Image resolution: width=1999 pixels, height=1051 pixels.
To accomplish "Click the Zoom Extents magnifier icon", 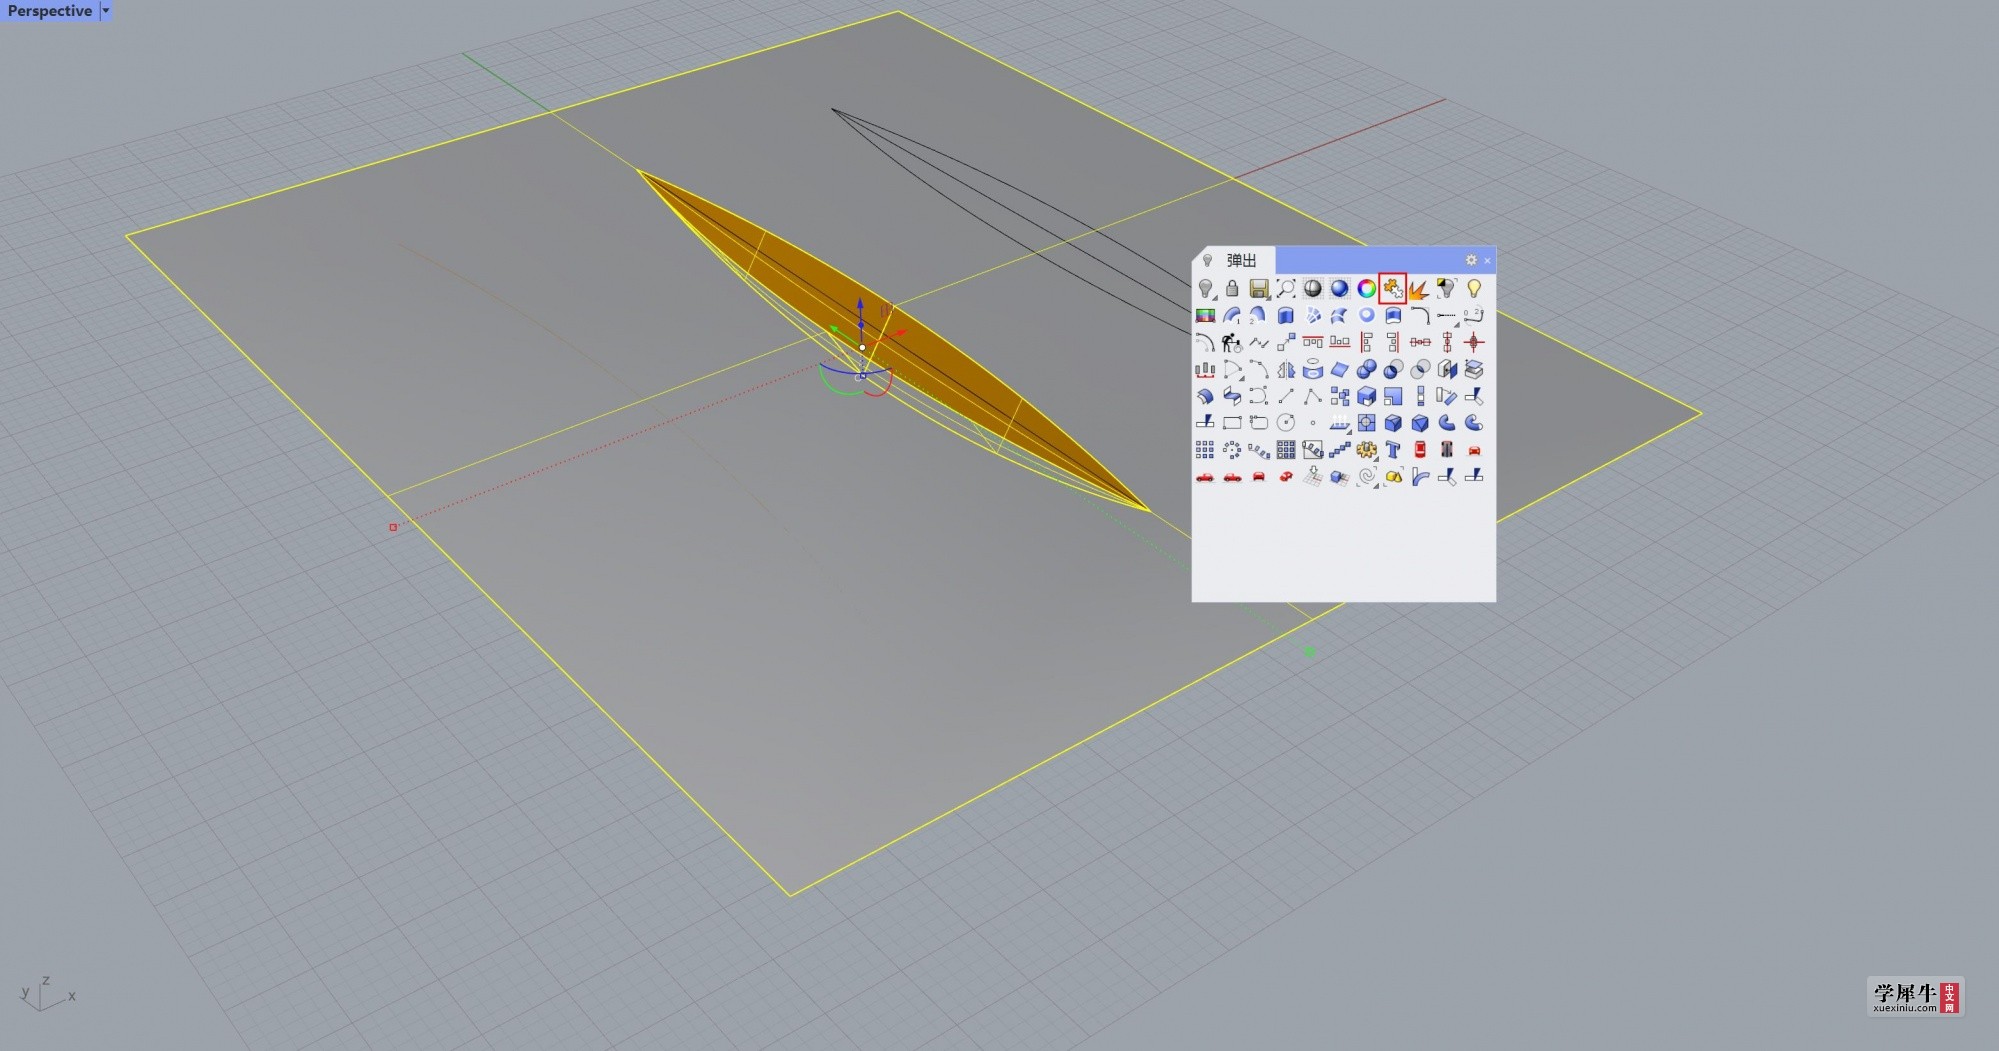I will point(1286,288).
